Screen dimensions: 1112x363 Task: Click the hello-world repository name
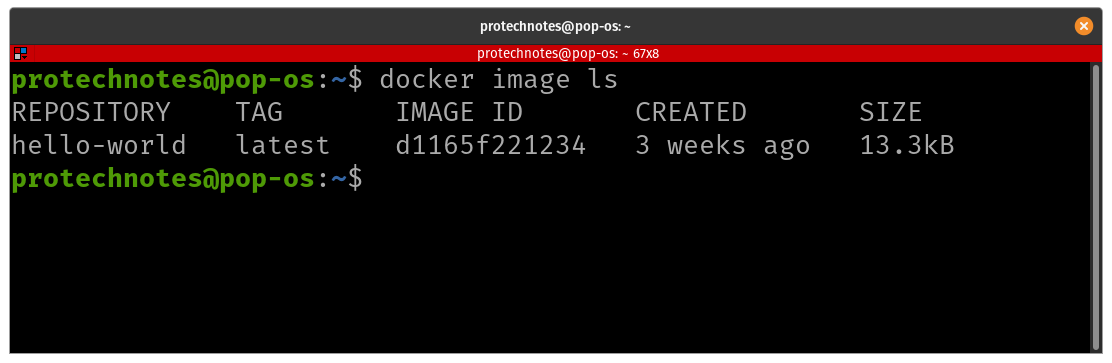[x=99, y=145]
